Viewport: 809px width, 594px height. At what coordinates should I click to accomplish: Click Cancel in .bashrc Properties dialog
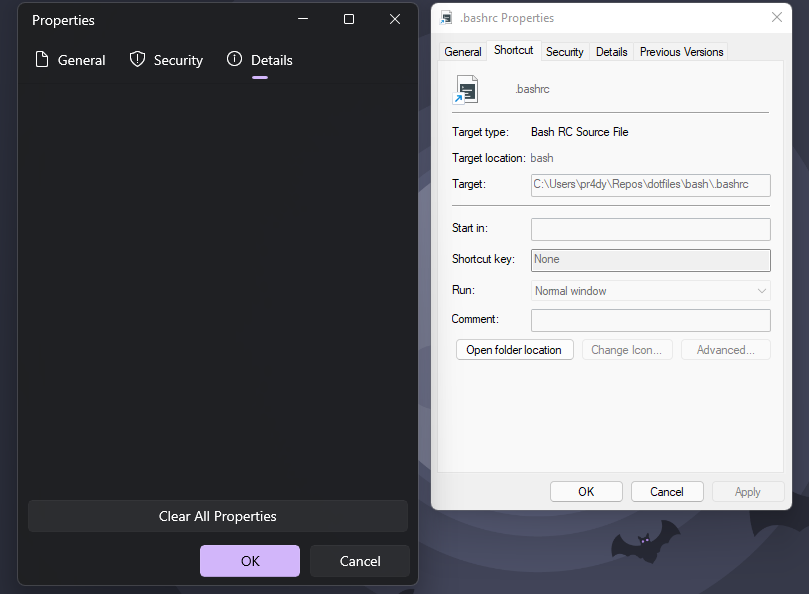point(667,492)
